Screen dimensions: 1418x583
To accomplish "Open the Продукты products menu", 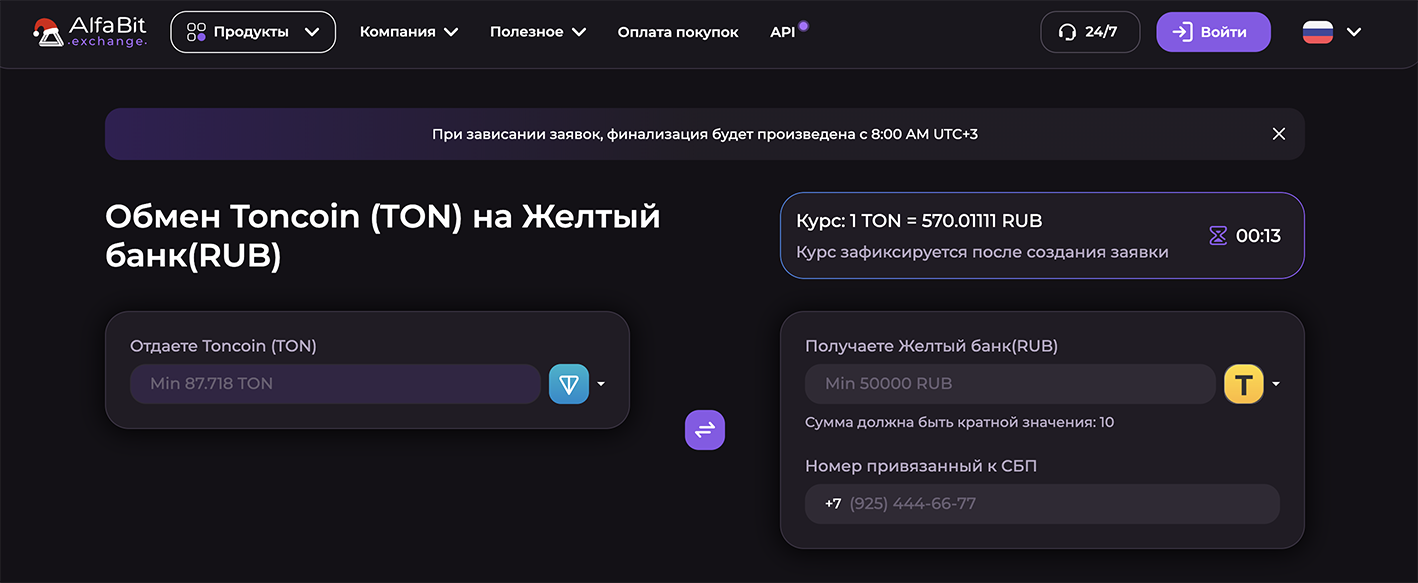I will pos(253,32).
